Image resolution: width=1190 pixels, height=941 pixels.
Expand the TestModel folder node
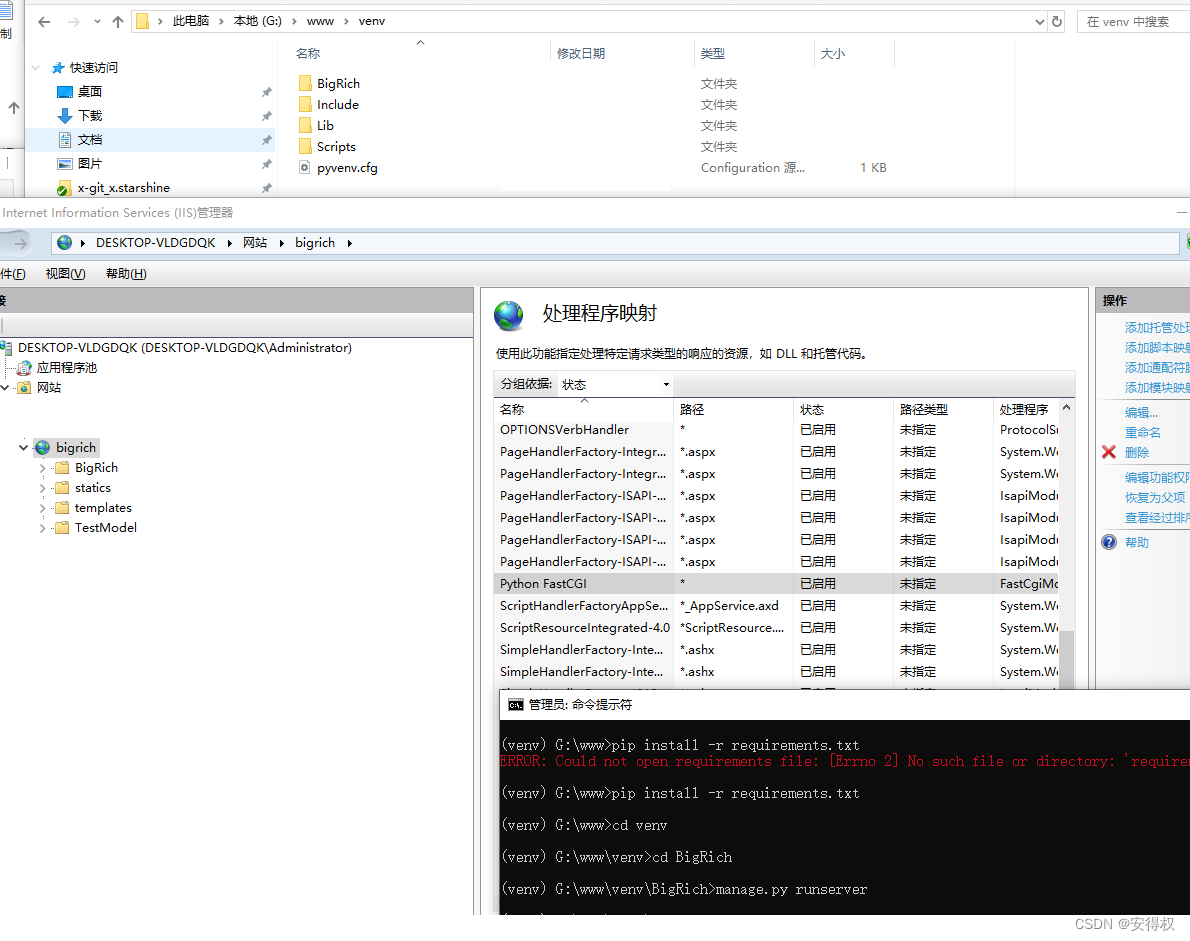point(42,527)
